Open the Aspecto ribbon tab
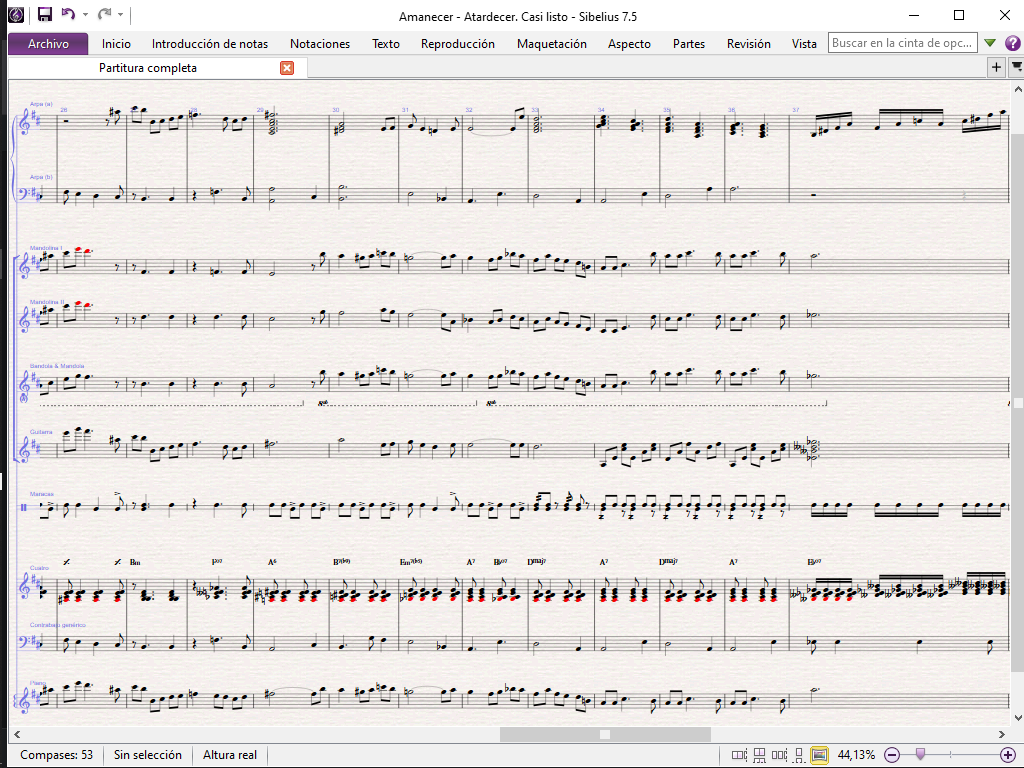Viewport: 1024px width, 768px height. tap(630, 44)
